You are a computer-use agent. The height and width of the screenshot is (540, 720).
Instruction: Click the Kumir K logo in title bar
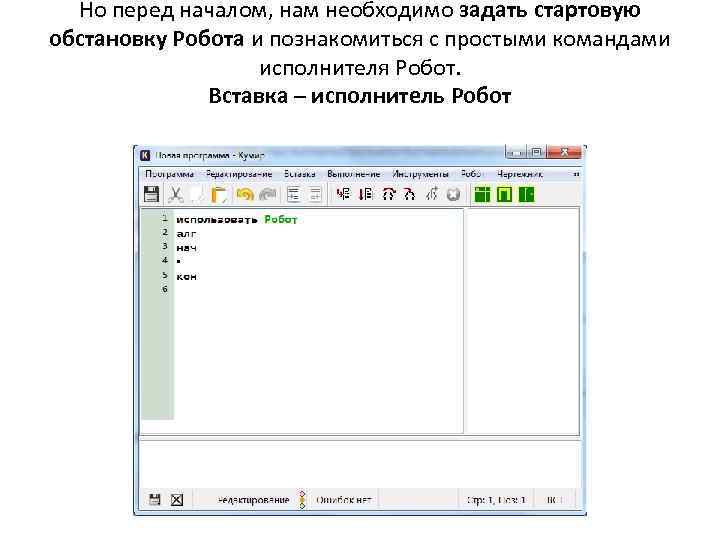(x=145, y=155)
